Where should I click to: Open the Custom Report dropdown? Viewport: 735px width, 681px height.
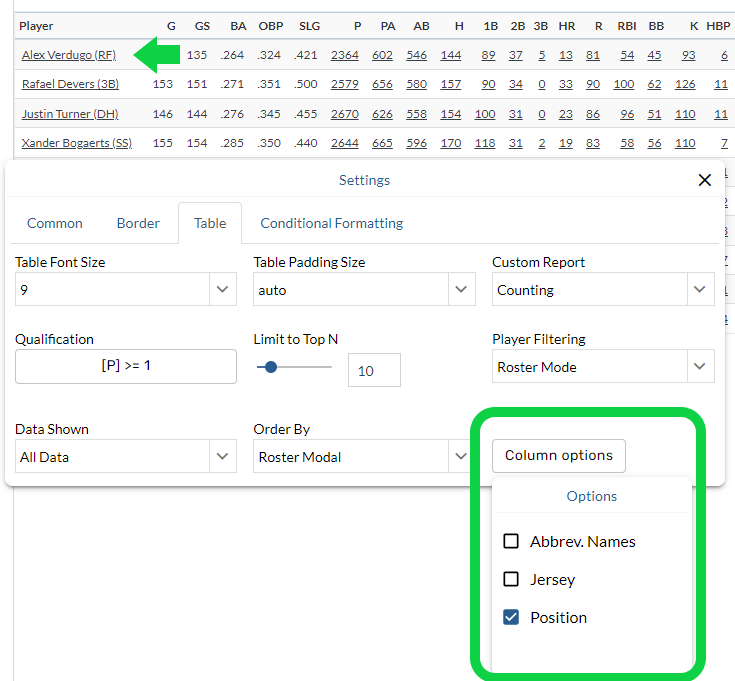pyautogui.click(x=603, y=290)
